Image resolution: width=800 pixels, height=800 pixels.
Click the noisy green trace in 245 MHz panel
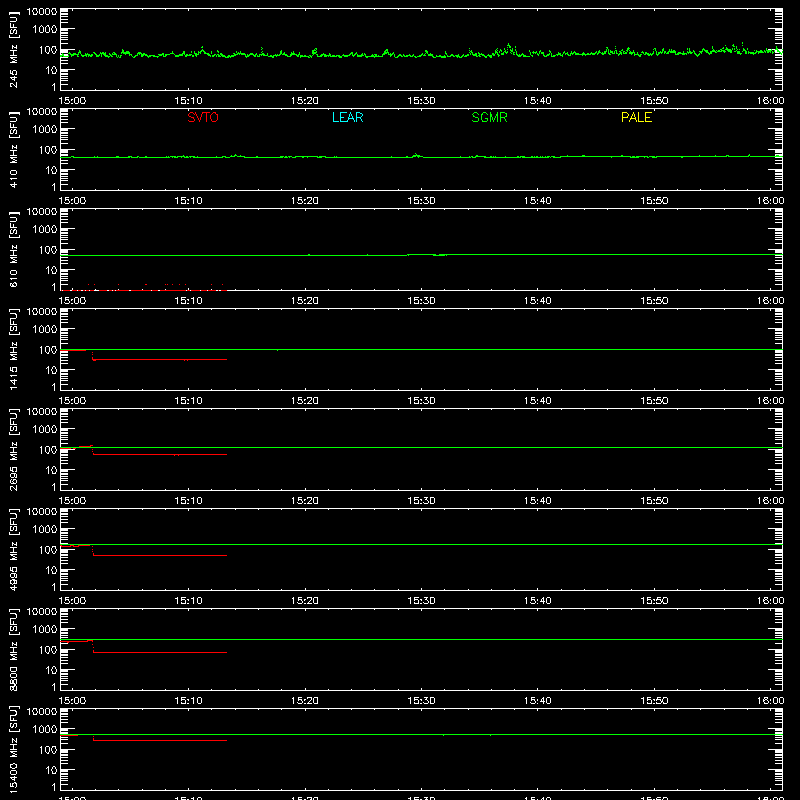[421, 53]
